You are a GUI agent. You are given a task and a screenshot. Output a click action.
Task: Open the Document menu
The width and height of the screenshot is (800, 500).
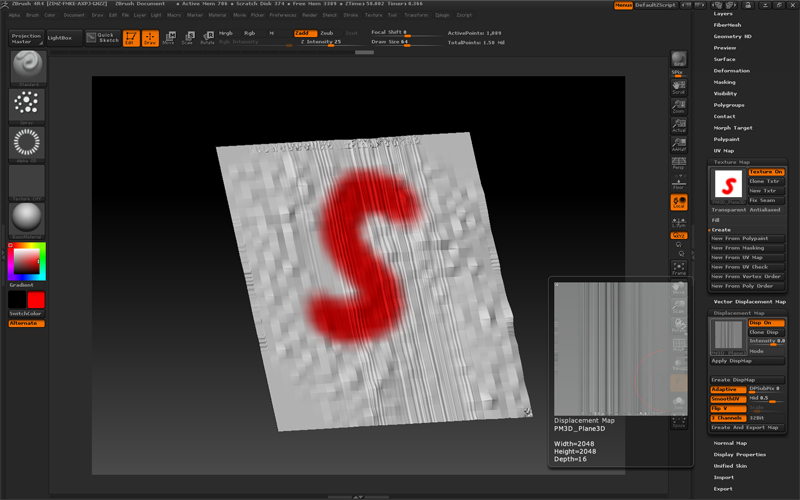[74, 15]
